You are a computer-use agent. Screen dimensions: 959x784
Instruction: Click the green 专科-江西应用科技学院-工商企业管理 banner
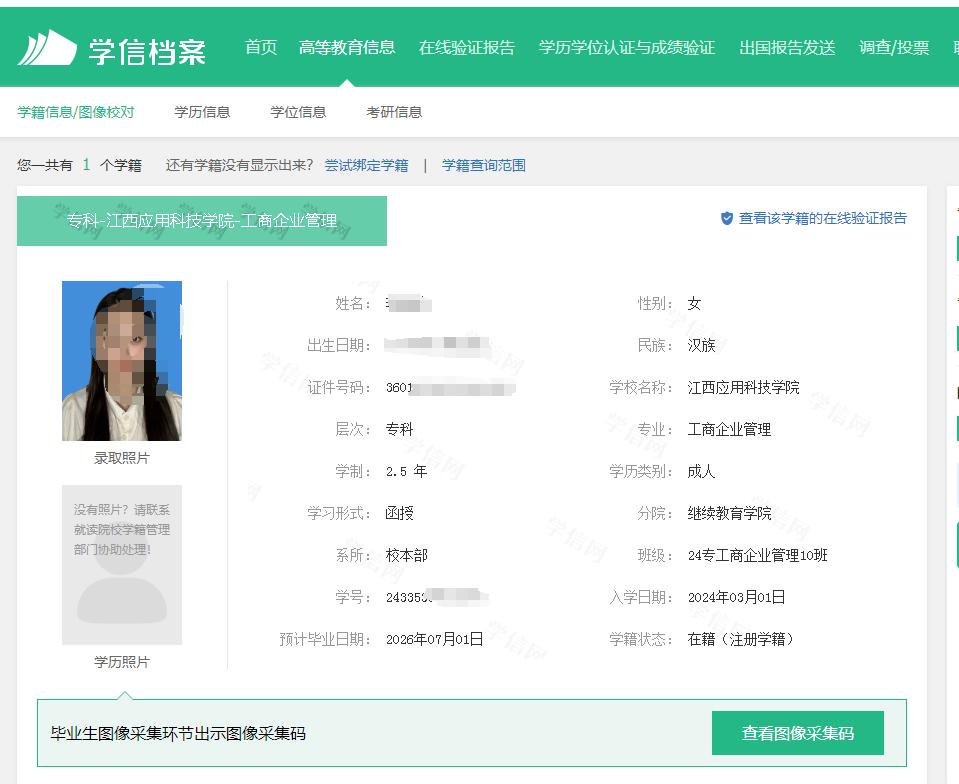click(201, 221)
